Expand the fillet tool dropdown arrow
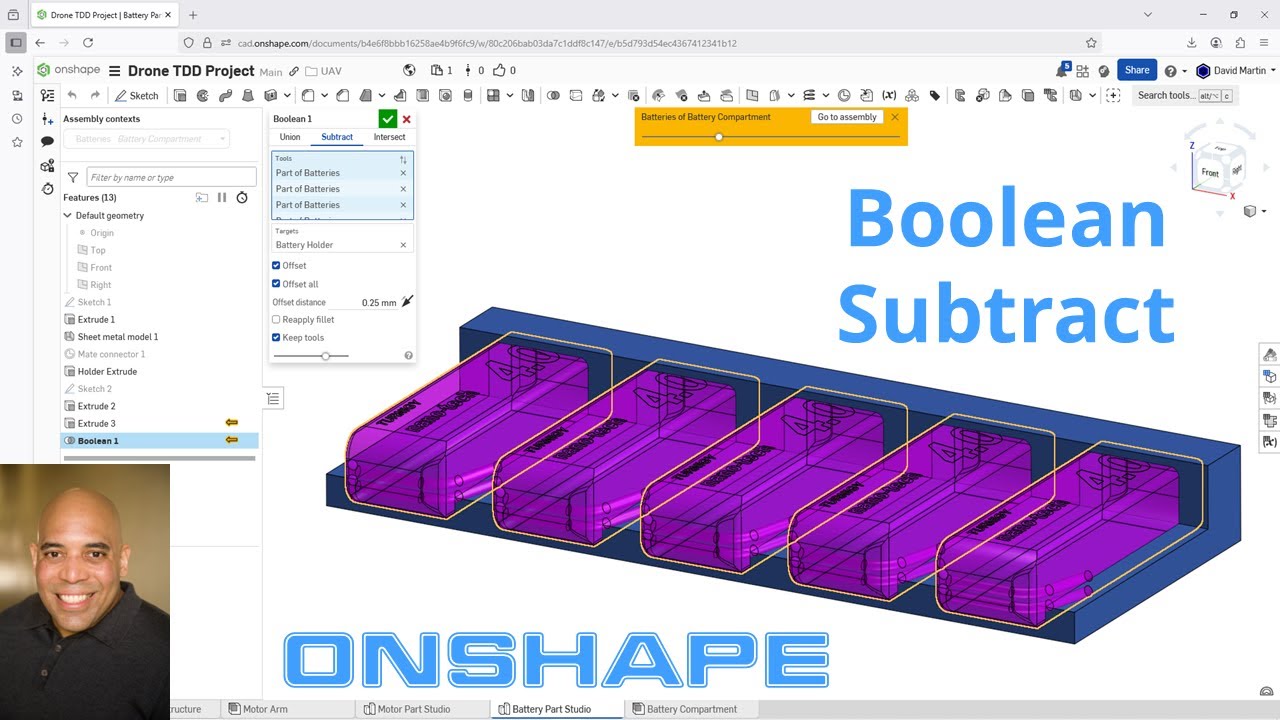1280x720 pixels. point(323,96)
